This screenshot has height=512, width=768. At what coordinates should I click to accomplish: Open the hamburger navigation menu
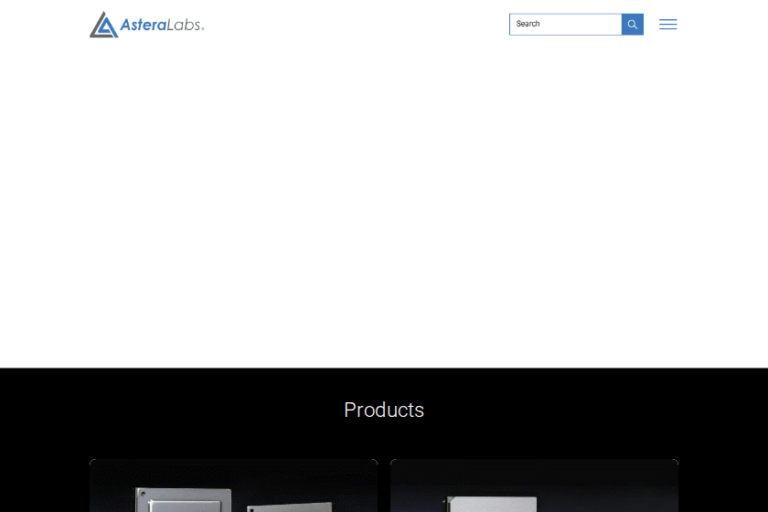668,24
